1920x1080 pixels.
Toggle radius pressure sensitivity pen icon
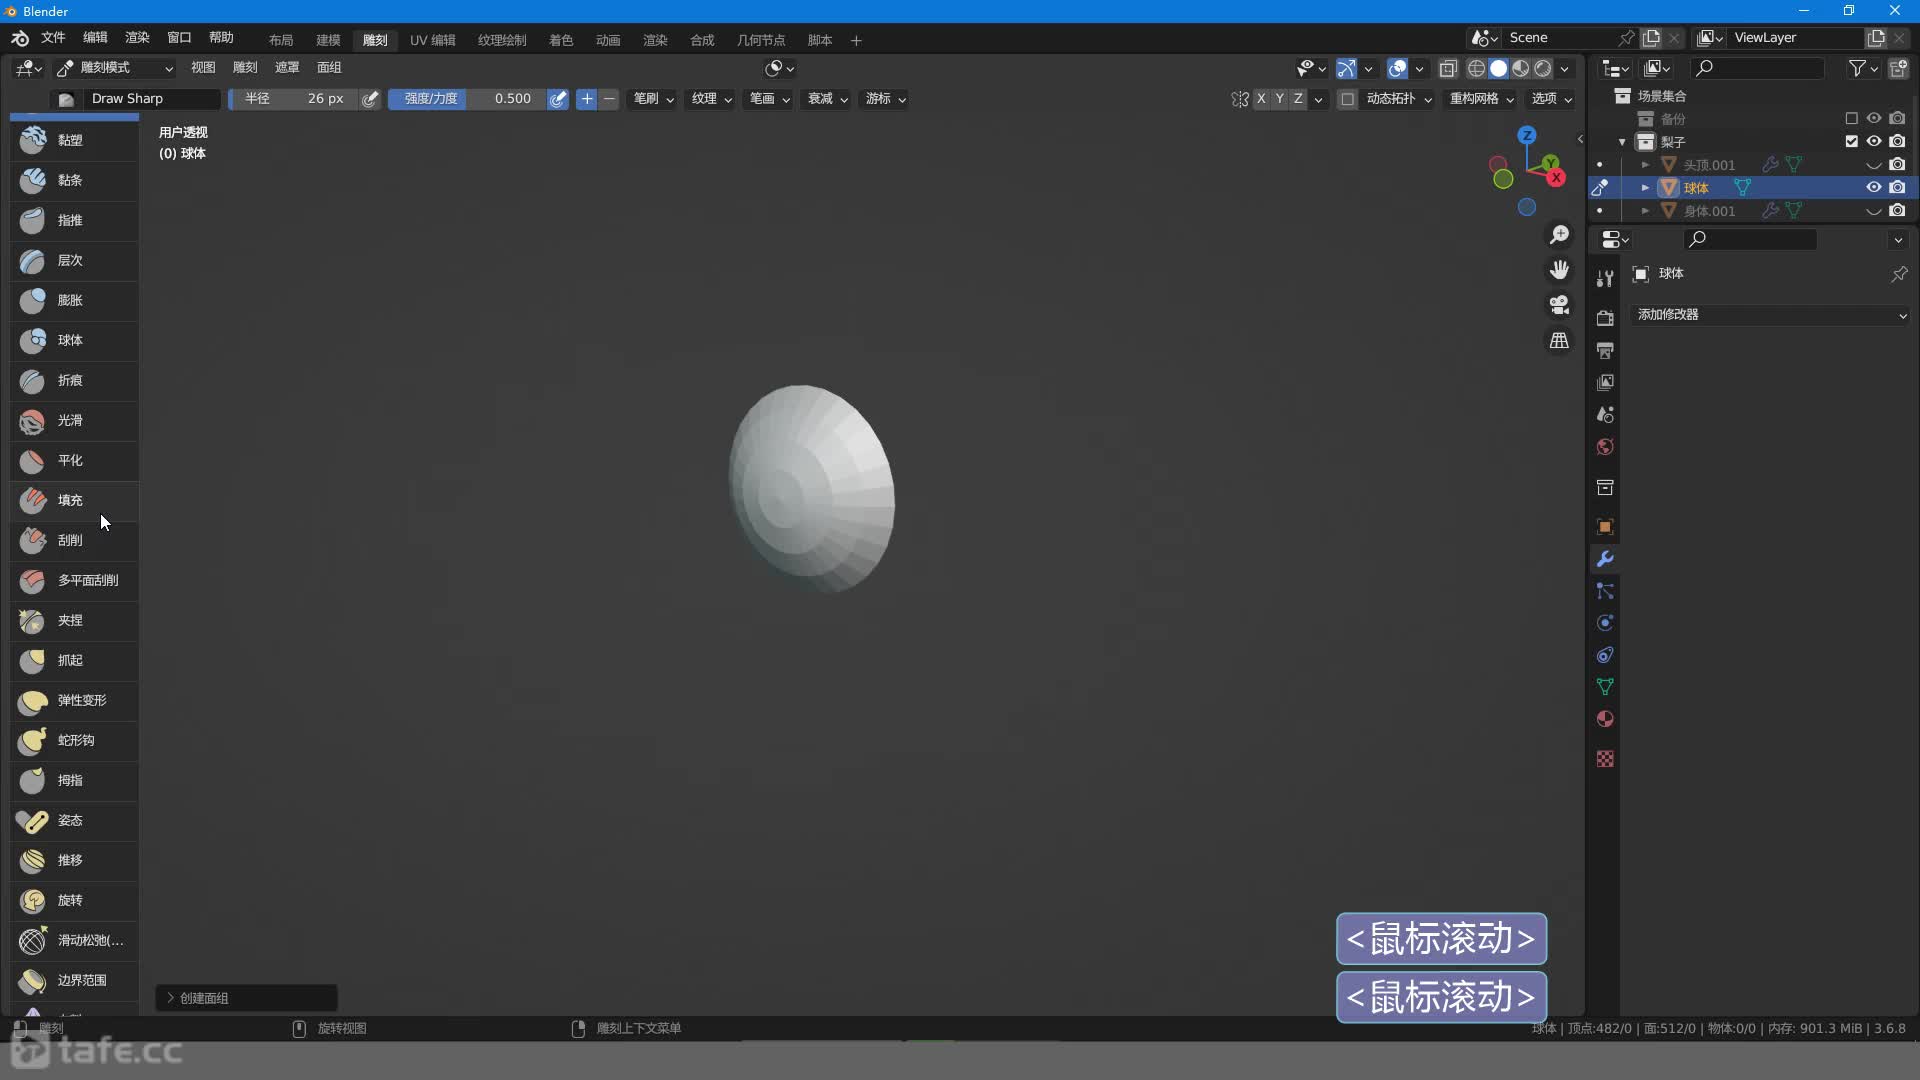coord(370,99)
